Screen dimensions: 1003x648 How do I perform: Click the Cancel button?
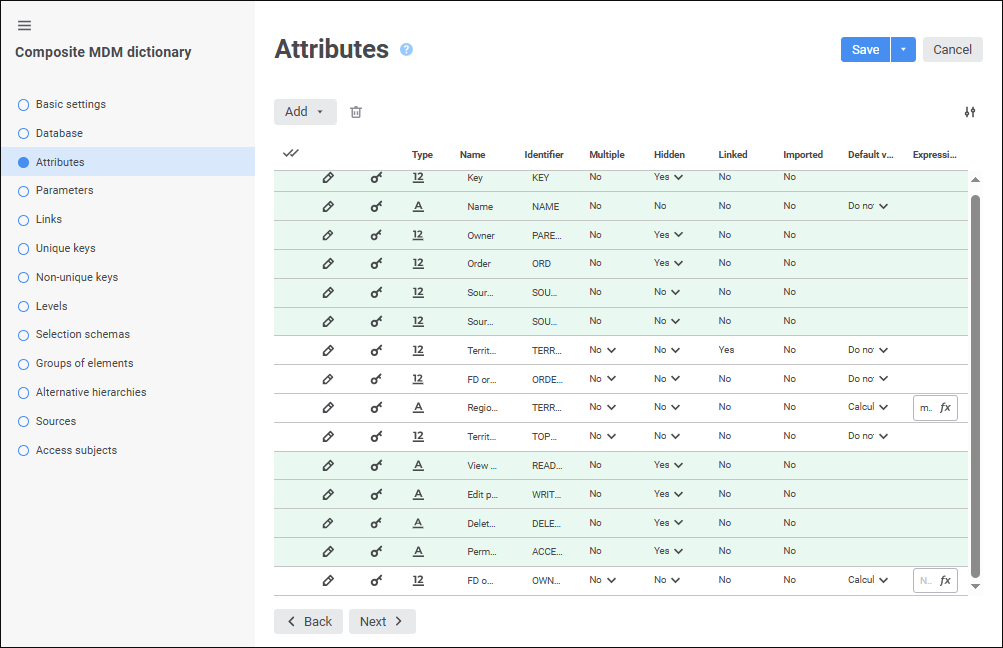[x=952, y=50]
